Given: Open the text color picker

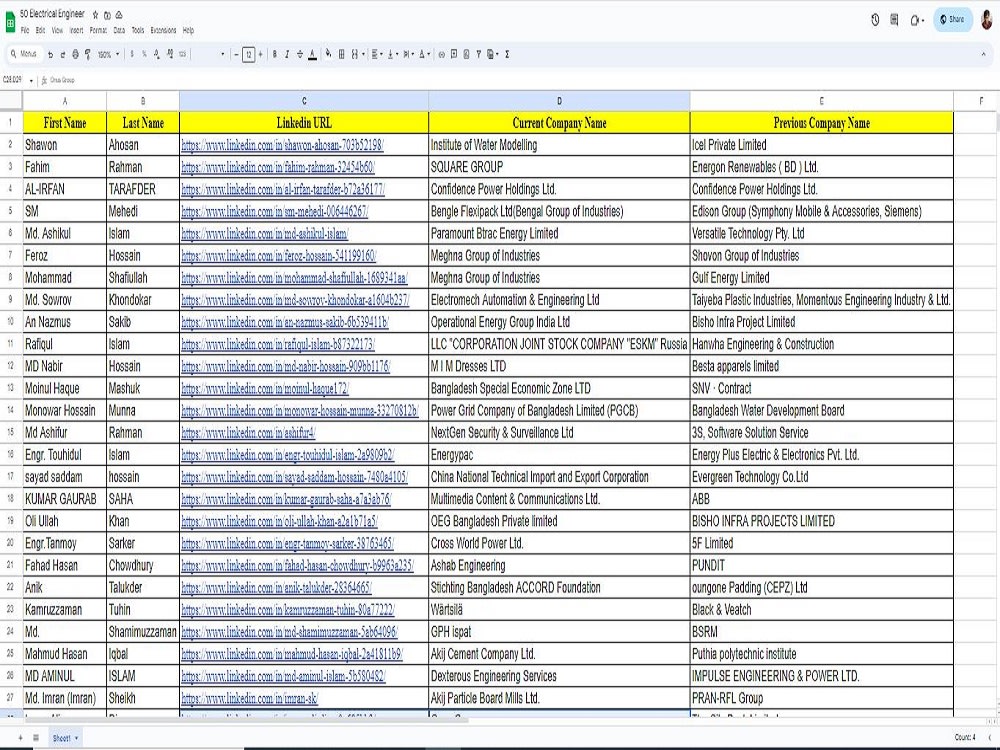Looking at the screenshot, I should (312, 55).
